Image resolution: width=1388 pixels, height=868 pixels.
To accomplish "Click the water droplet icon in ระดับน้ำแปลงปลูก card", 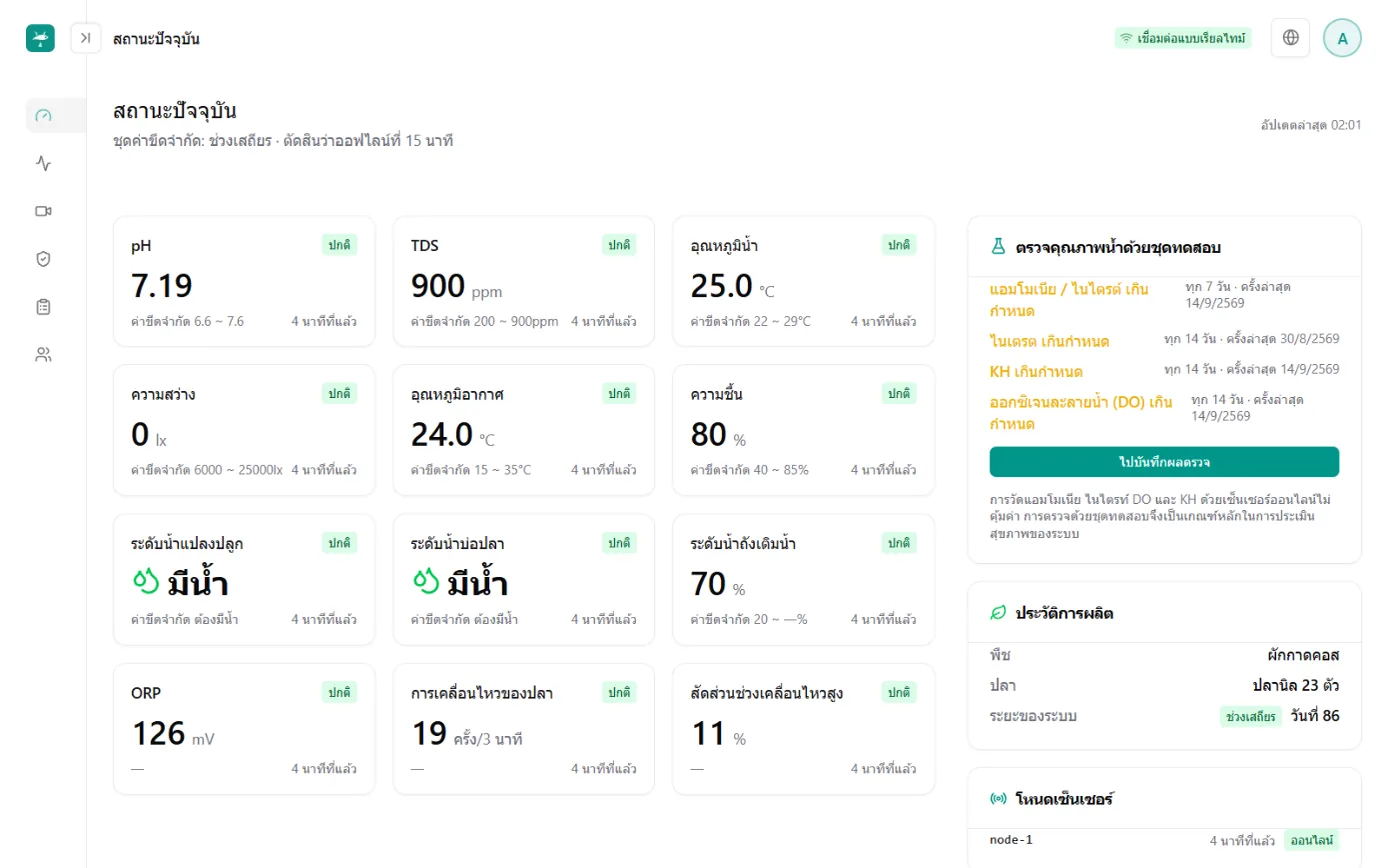I will pyautogui.click(x=146, y=581).
